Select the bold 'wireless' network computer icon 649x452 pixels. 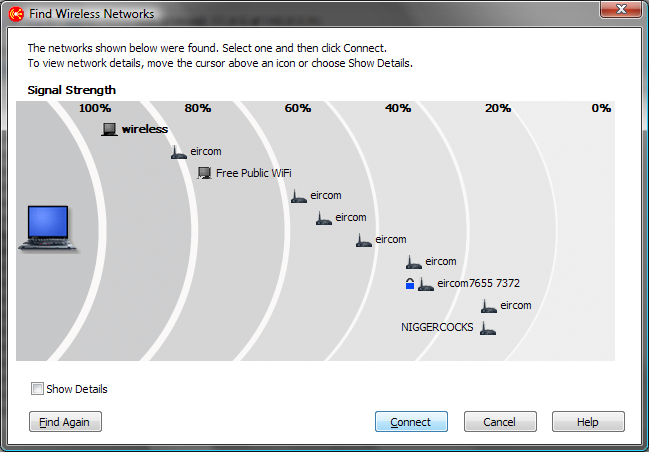tap(110, 129)
